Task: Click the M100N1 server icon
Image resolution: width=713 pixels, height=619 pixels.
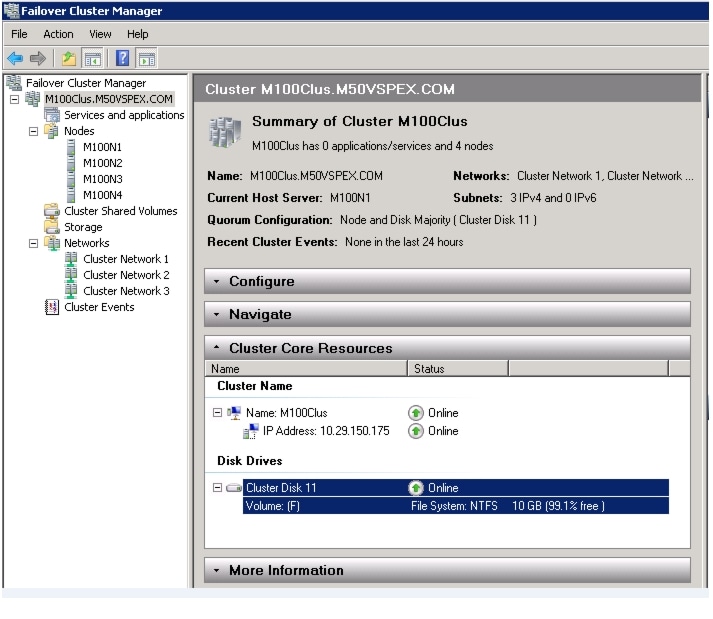Action: [x=70, y=147]
